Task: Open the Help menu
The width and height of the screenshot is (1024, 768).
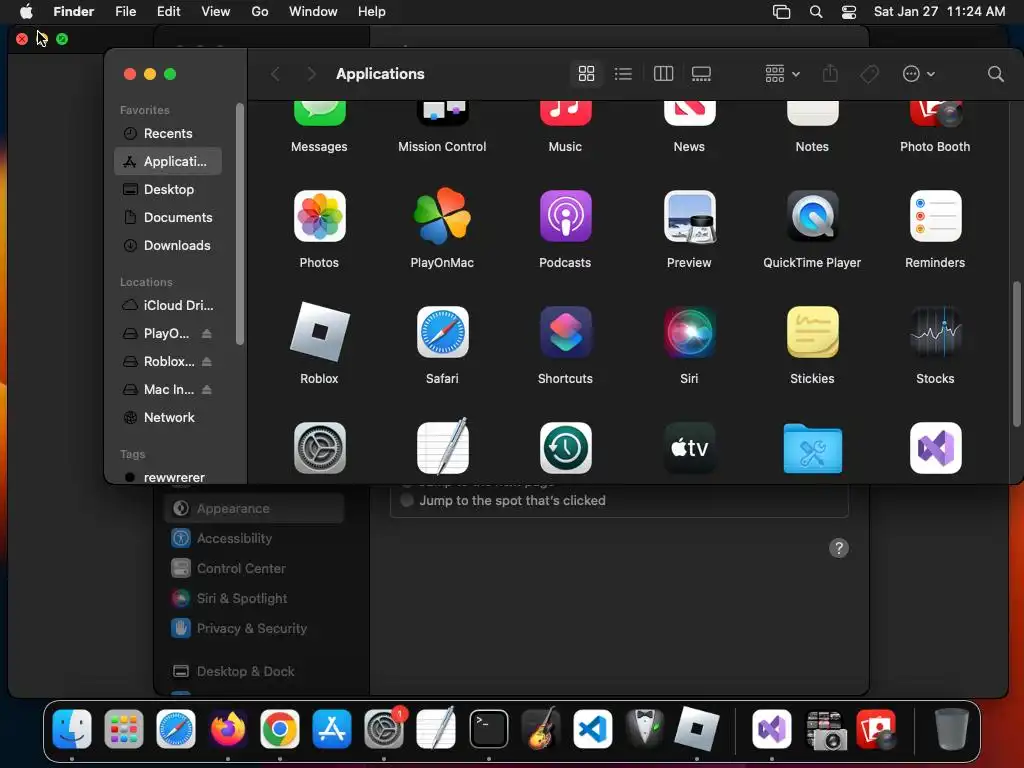Action: (x=372, y=11)
